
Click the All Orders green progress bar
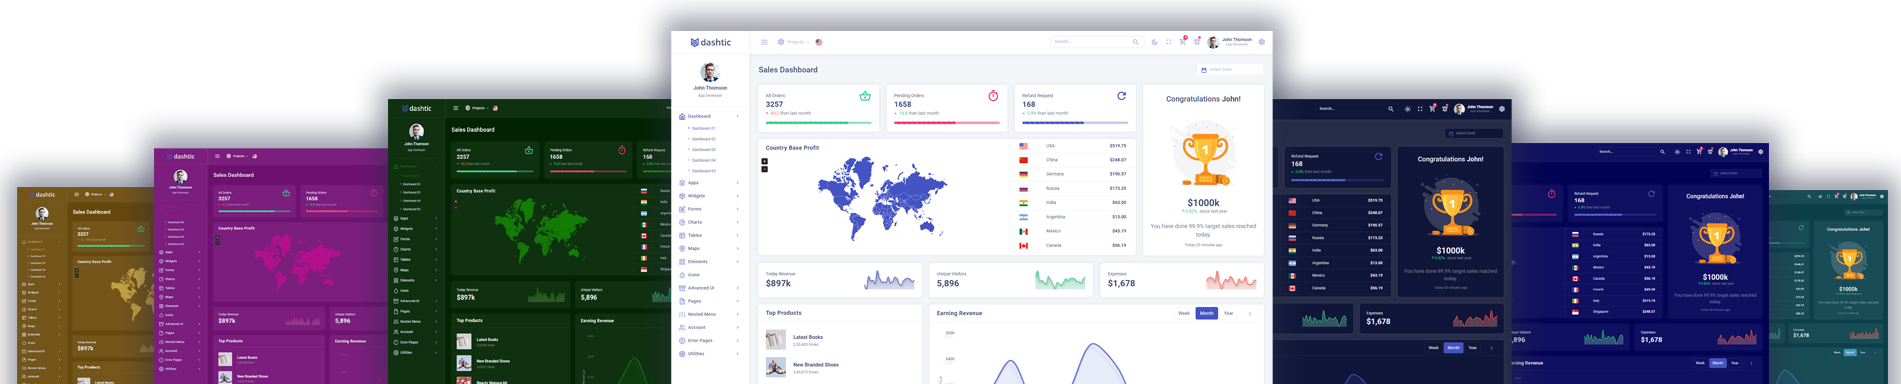point(818,123)
